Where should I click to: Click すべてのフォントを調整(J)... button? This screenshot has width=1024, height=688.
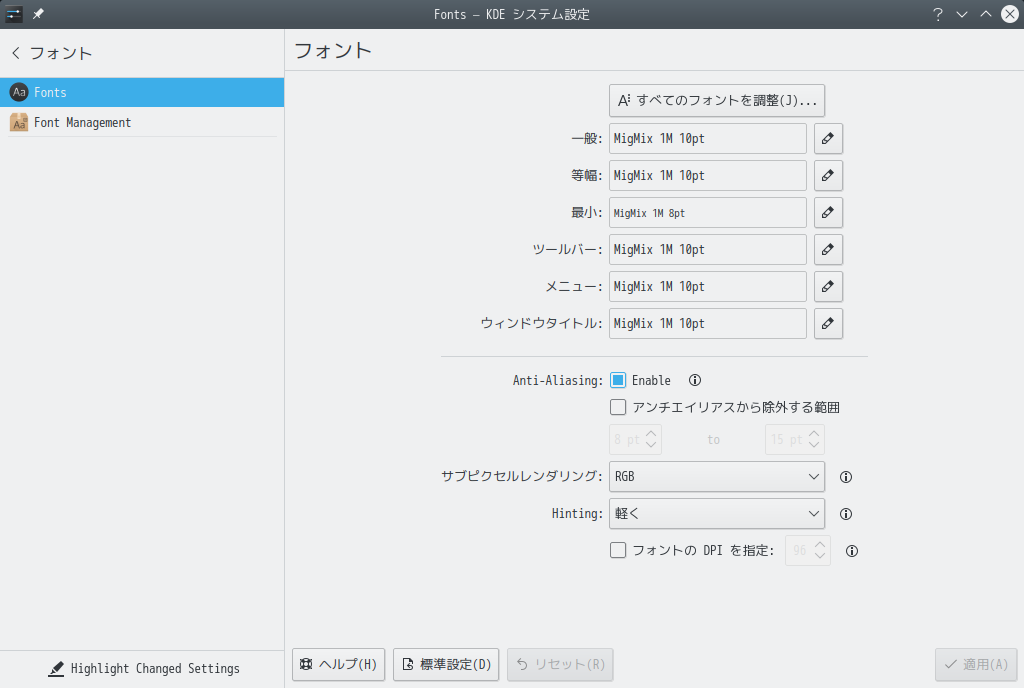pyautogui.click(x=716, y=101)
